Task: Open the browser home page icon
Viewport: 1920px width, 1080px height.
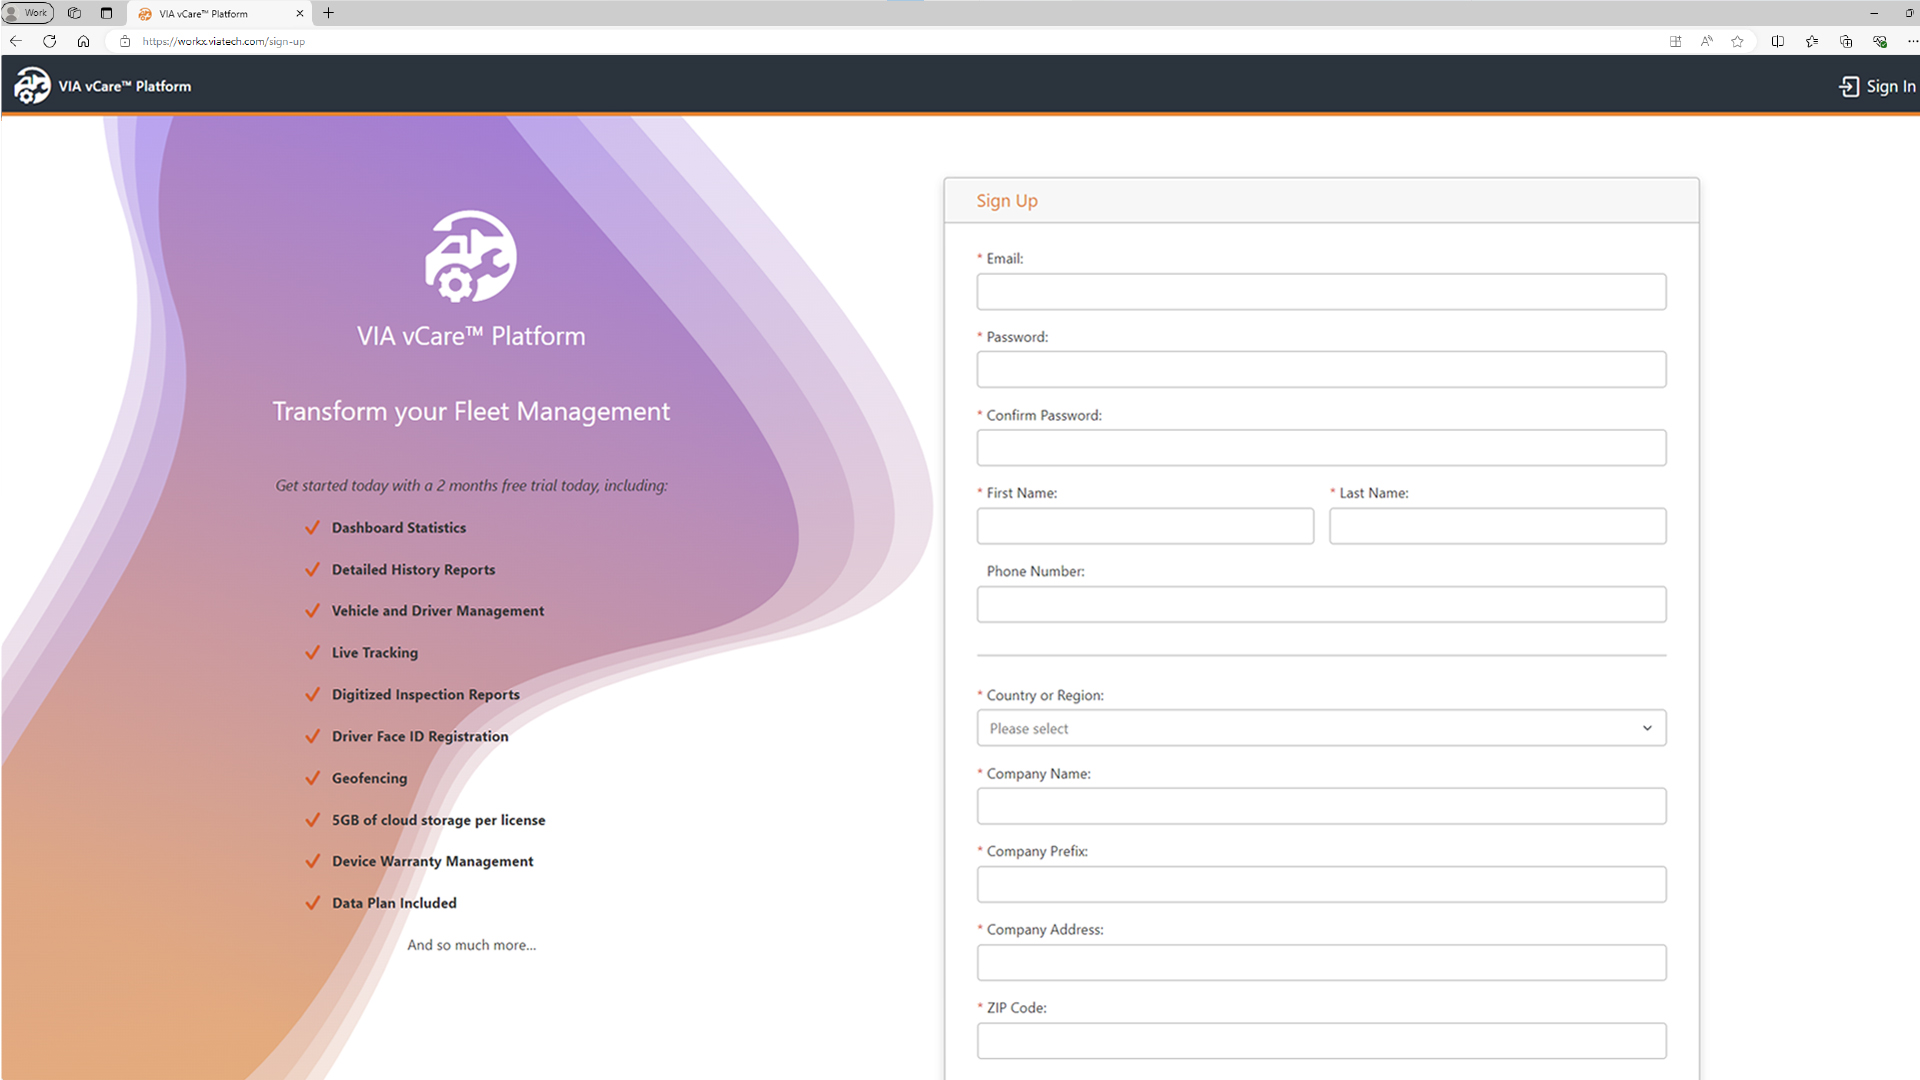Action: [x=83, y=41]
